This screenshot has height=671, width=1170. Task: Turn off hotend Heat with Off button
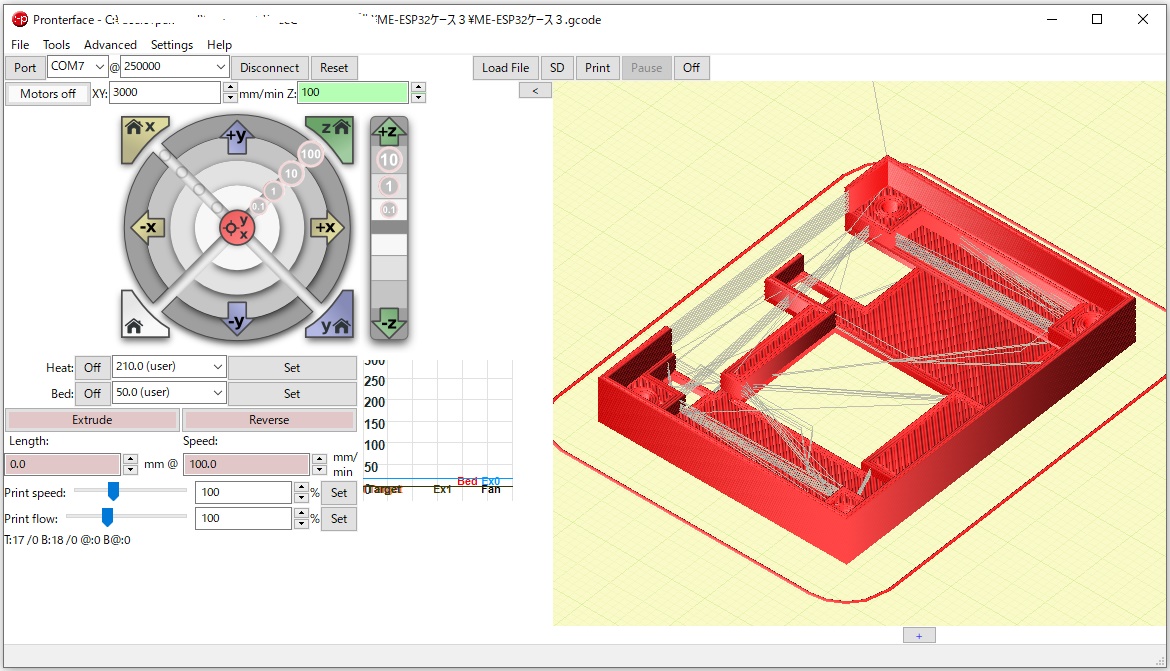[x=93, y=368]
